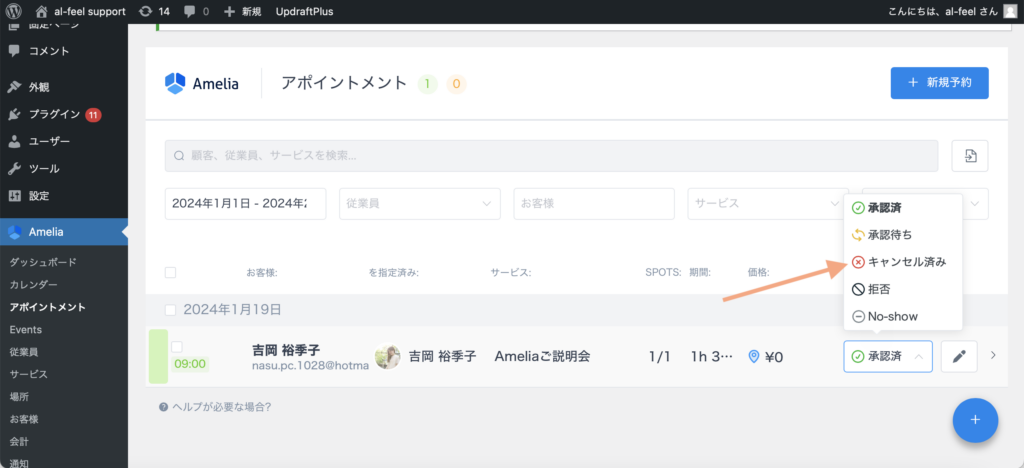Open the updates icon showing 14
The height and width of the screenshot is (468, 1024).
coord(154,11)
